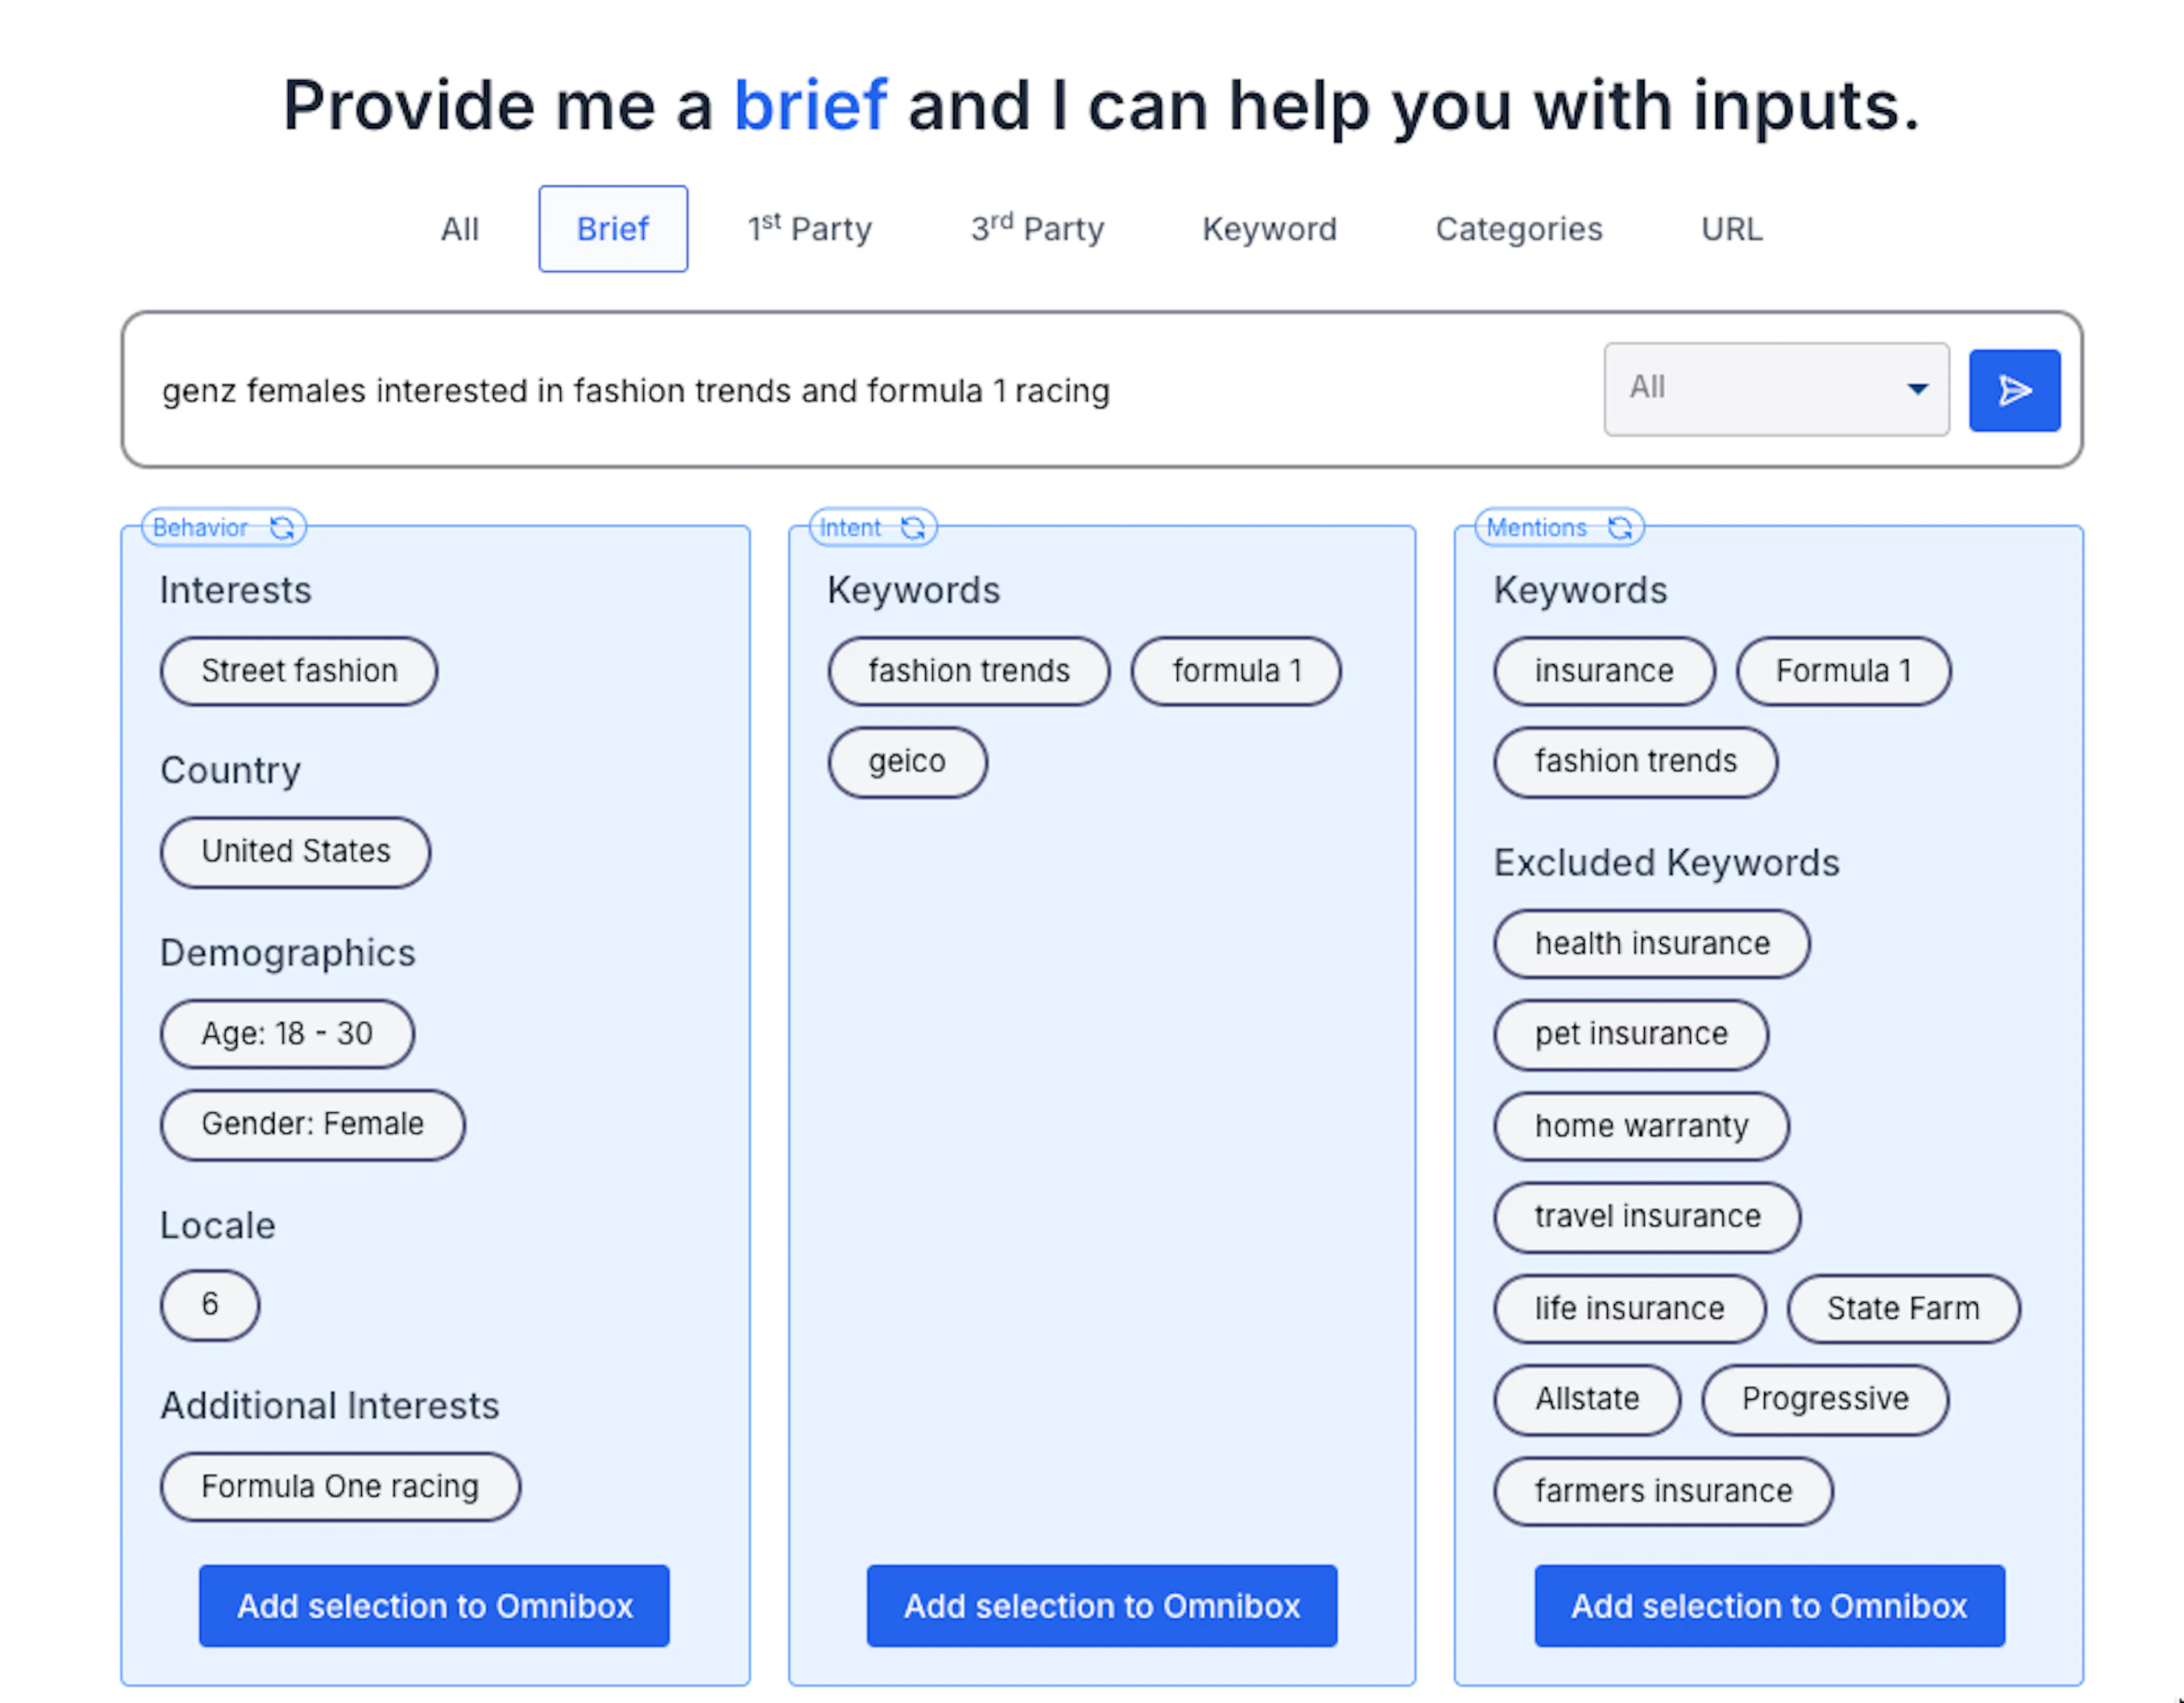The width and height of the screenshot is (2184, 1703).
Task: Refresh the Mentions panel suggestions
Action: pyautogui.click(x=1620, y=527)
